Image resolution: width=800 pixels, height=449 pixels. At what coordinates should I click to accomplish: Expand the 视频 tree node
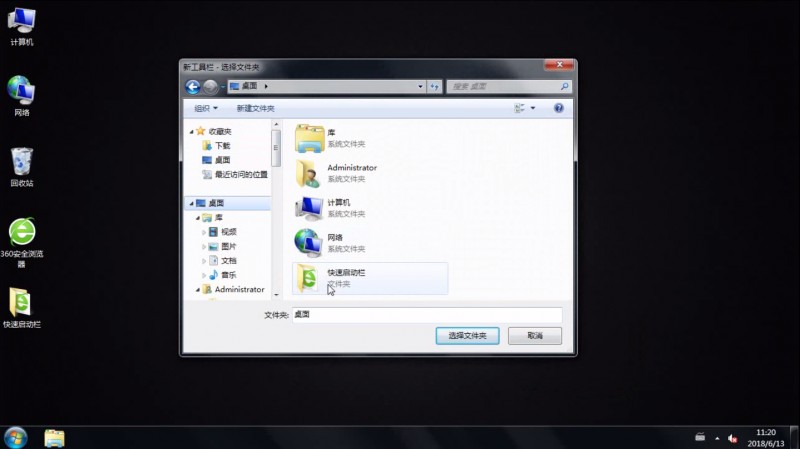204,232
